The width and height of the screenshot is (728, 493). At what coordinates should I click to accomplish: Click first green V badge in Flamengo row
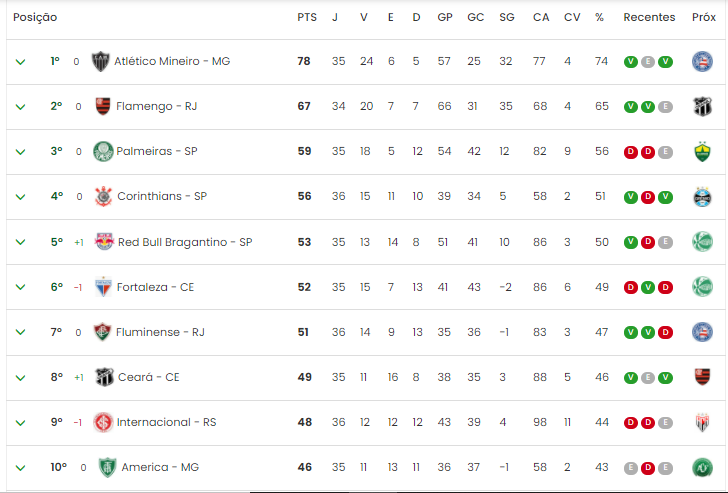click(x=630, y=107)
